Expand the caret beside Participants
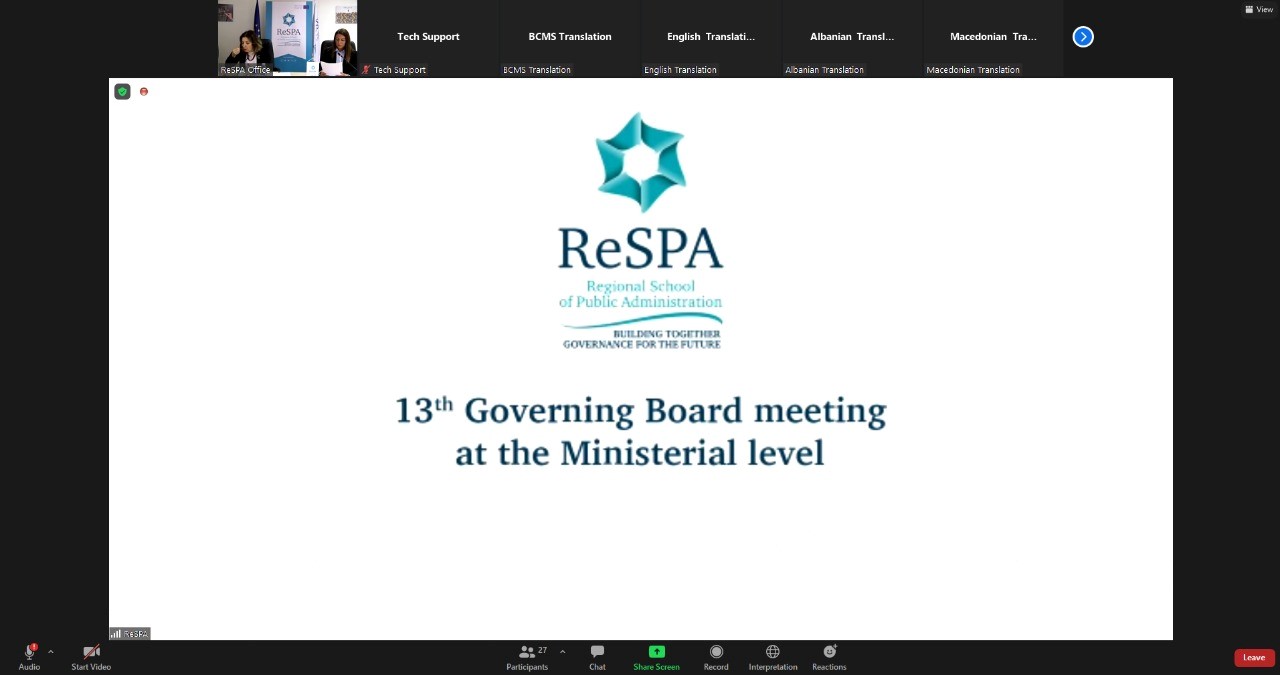Image resolution: width=1280 pixels, height=675 pixels. click(x=562, y=652)
